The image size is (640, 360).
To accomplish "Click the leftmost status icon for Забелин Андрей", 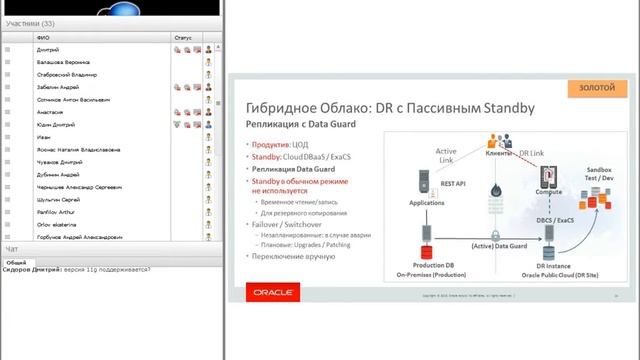I will pos(177,87).
